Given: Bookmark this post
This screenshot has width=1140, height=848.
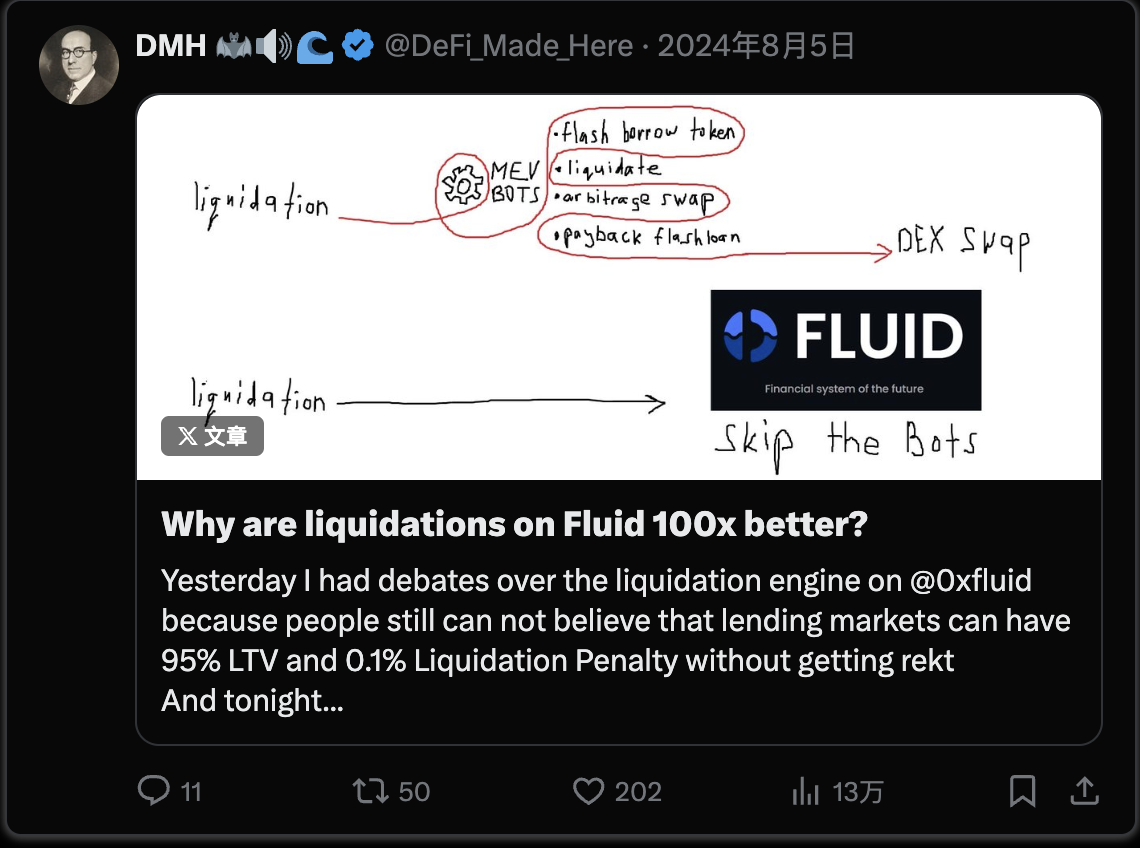Looking at the screenshot, I should click(x=1022, y=792).
